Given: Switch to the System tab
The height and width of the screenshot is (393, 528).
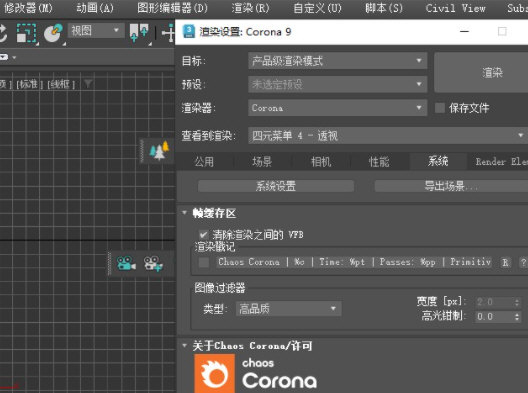Looking at the screenshot, I should 438,162.
